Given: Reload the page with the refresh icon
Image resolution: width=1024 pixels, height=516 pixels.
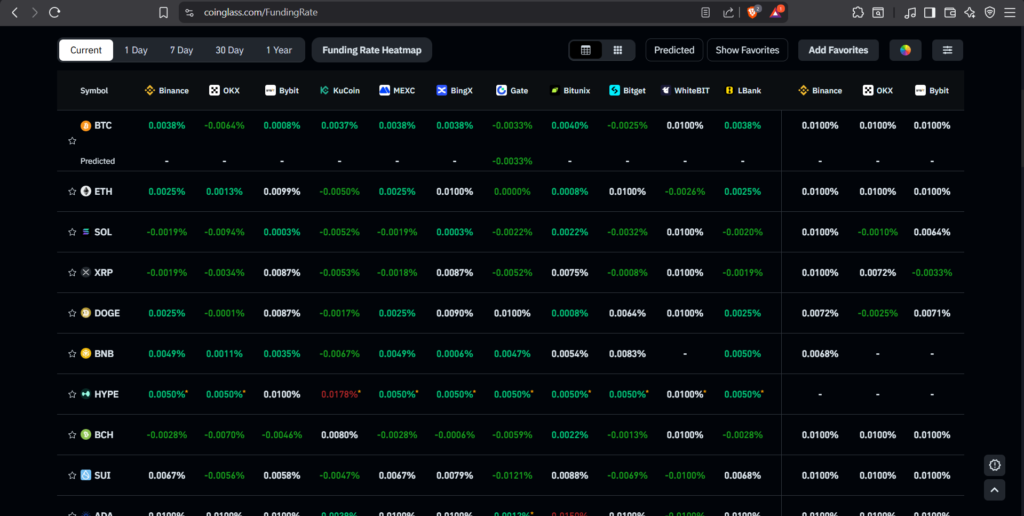Looking at the screenshot, I should [x=54, y=12].
